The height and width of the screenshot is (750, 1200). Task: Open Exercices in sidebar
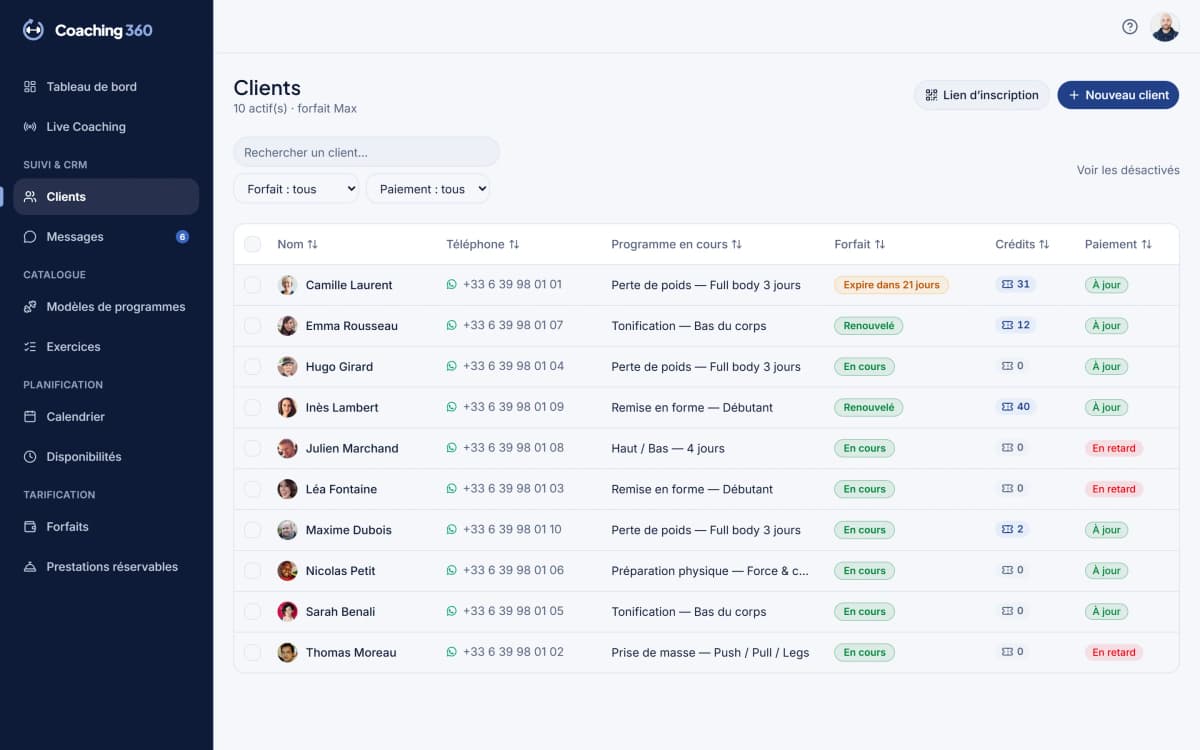pos(106,347)
